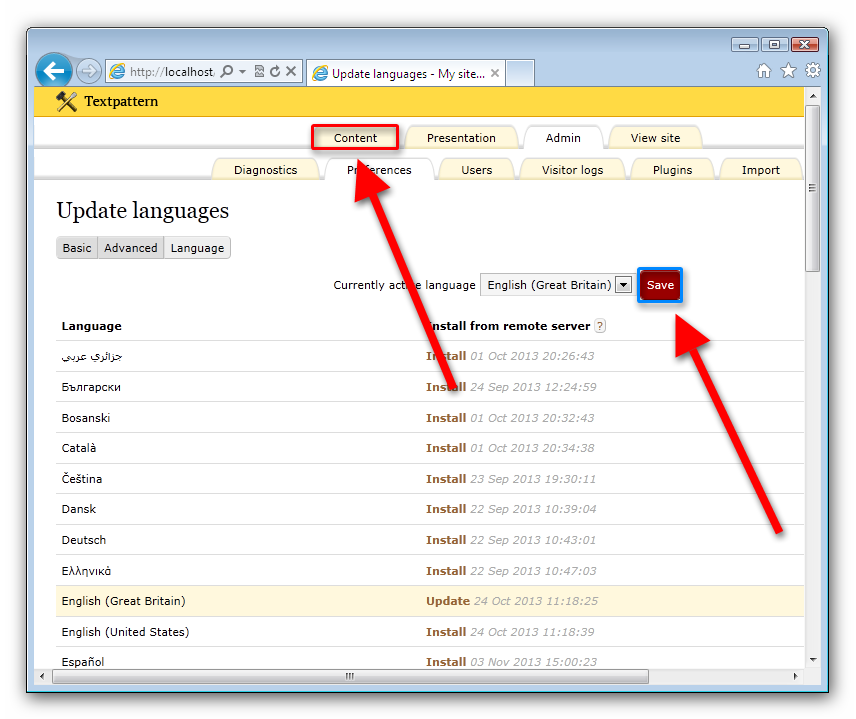Open favorites star icon
This screenshot has height=719, width=856.
coord(788,71)
